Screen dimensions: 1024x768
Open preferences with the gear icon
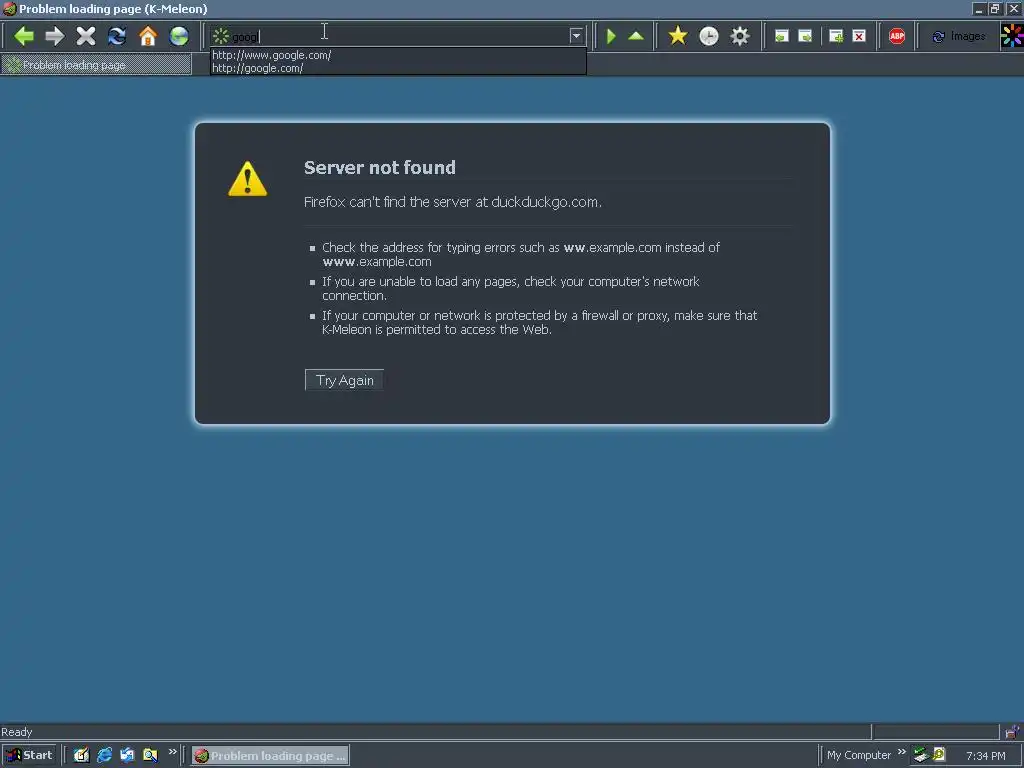739,36
